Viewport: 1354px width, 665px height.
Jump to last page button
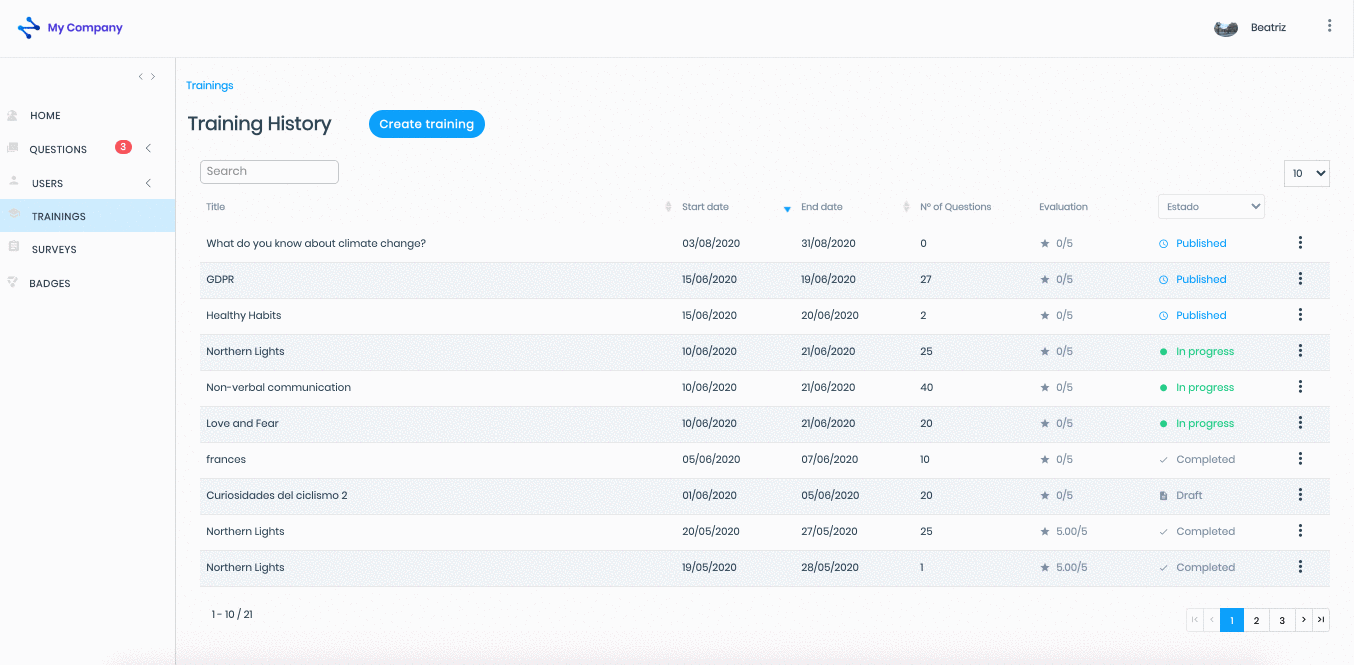click(1321, 620)
